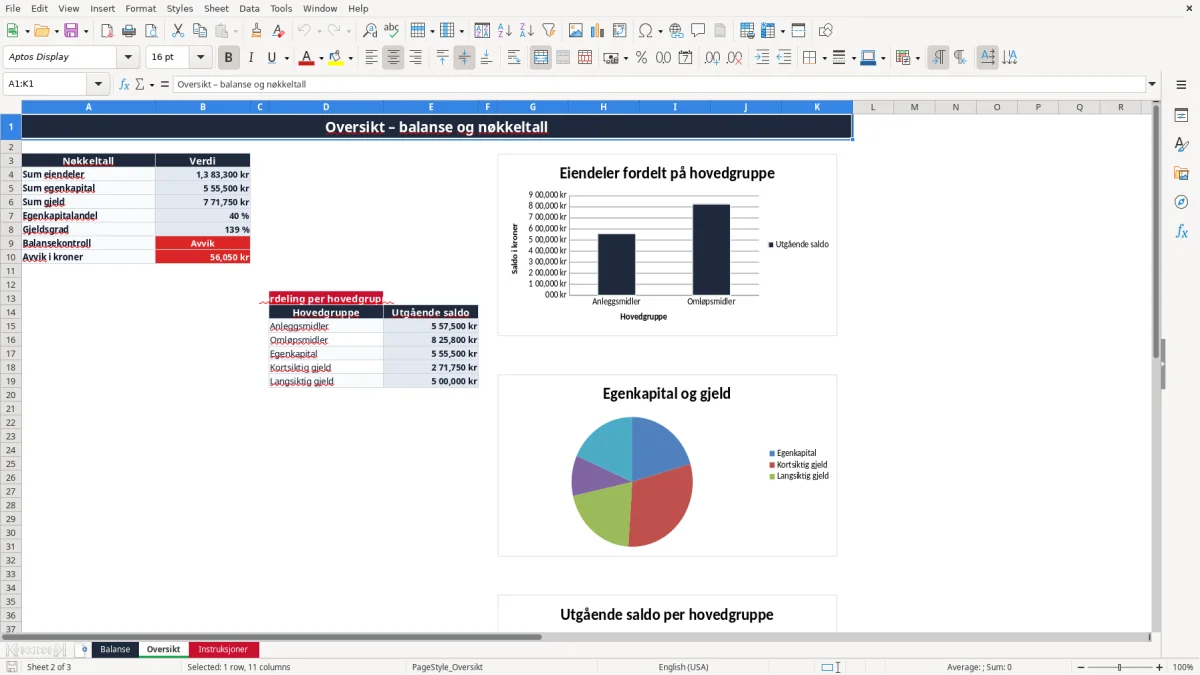Click the Cut scissors icon
The width and height of the screenshot is (1200, 675).
(177, 31)
